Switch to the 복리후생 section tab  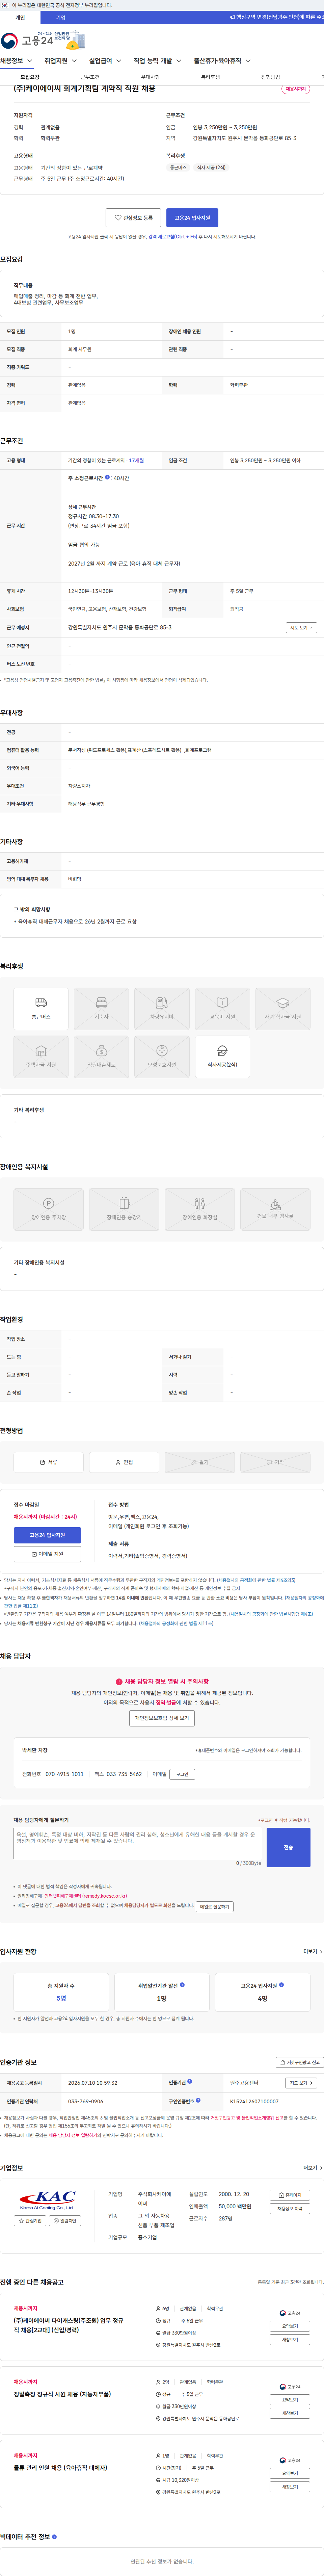coord(210,77)
